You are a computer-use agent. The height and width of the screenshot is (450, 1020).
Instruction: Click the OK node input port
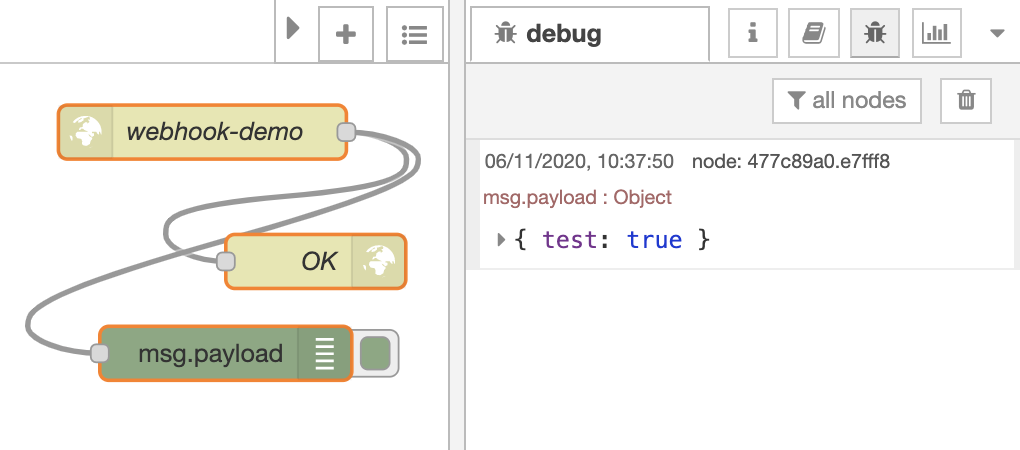tap(226, 262)
